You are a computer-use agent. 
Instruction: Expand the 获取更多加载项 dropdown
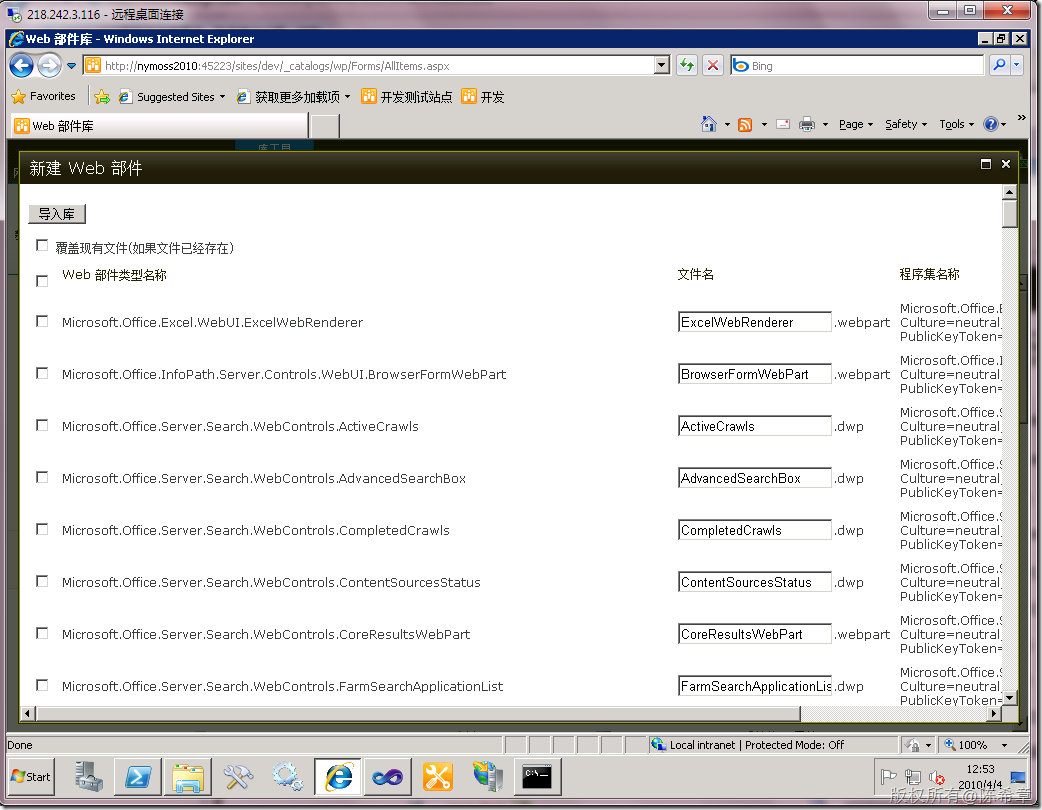pos(348,97)
